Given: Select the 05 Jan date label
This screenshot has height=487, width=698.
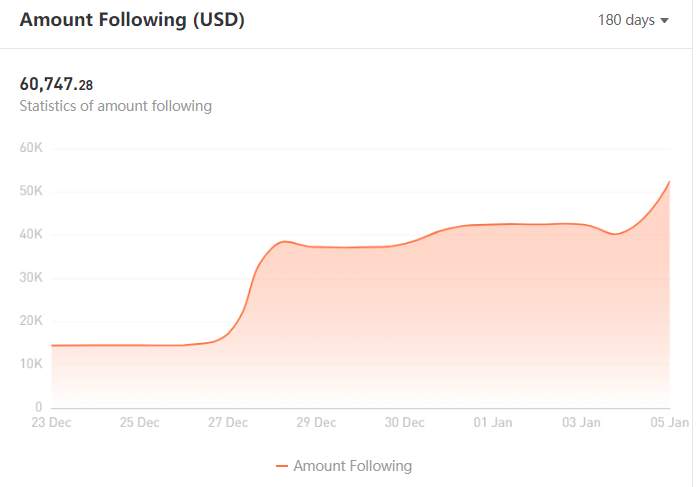Looking at the screenshot, I should [669, 422].
